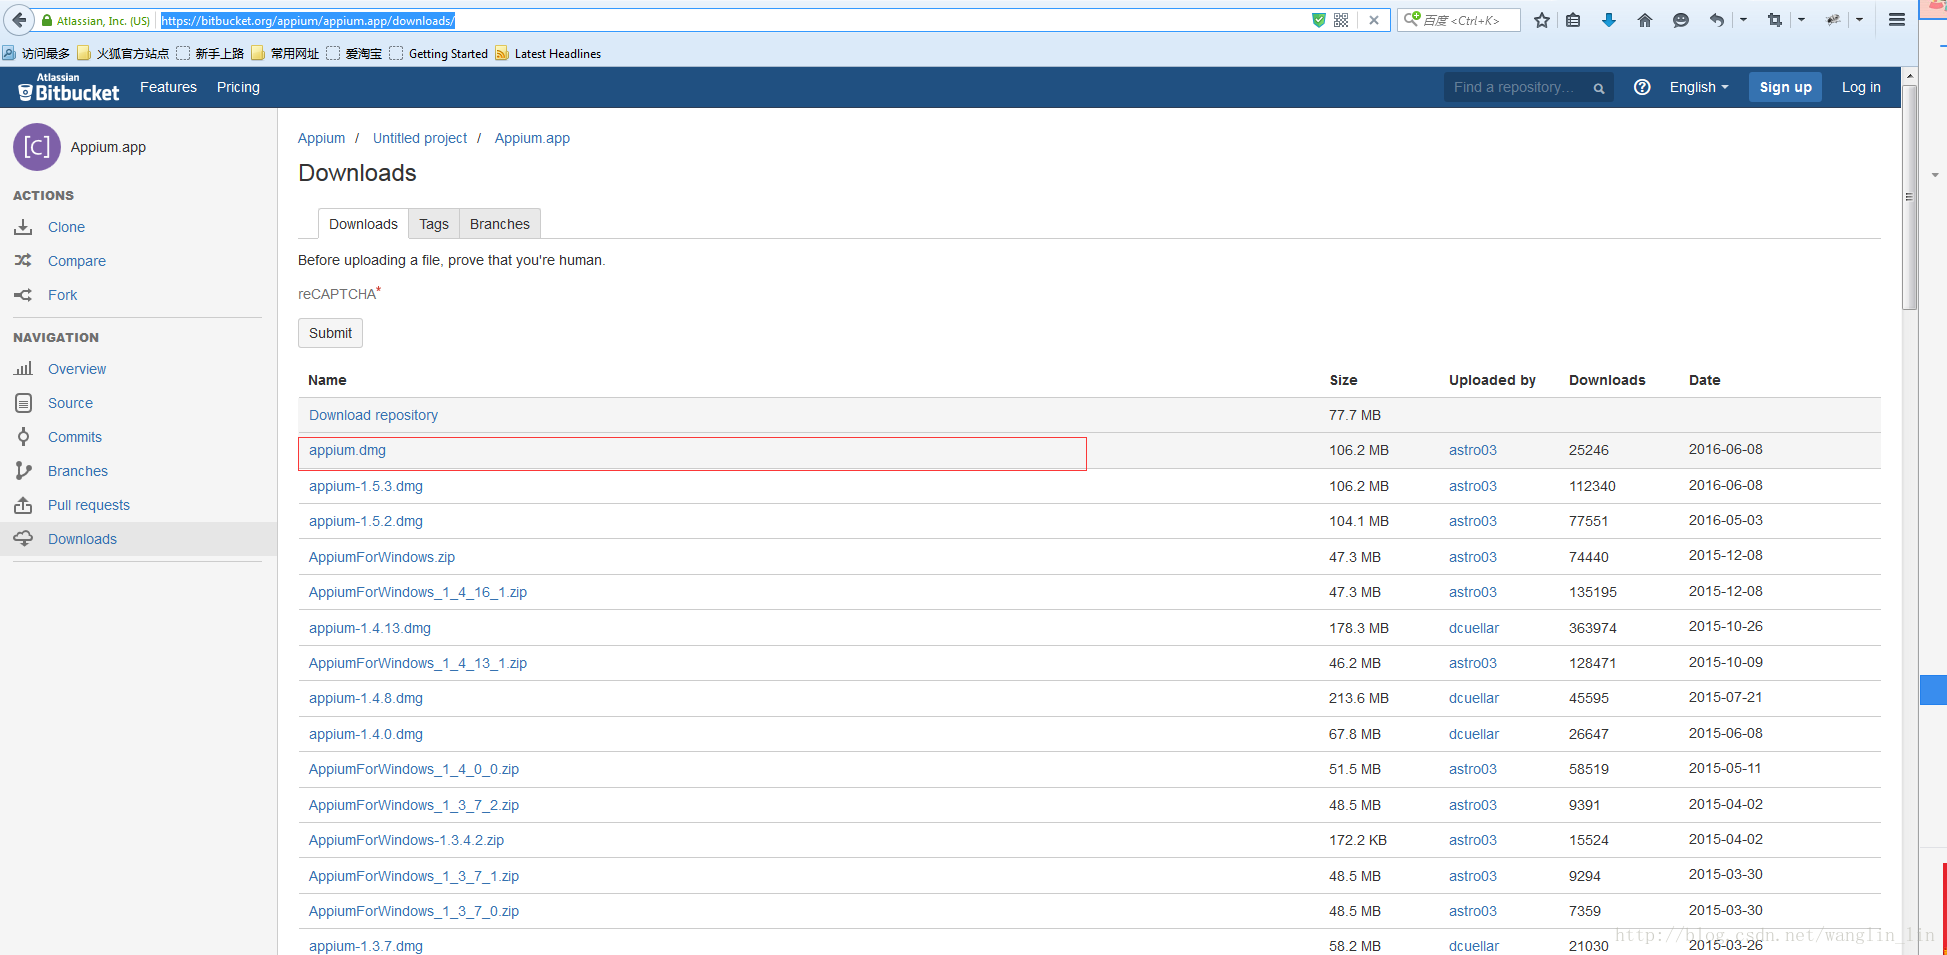The width and height of the screenshot is (1947, 955).
Task: Click the Branches icon in sidebar
Action: [23, 471]
